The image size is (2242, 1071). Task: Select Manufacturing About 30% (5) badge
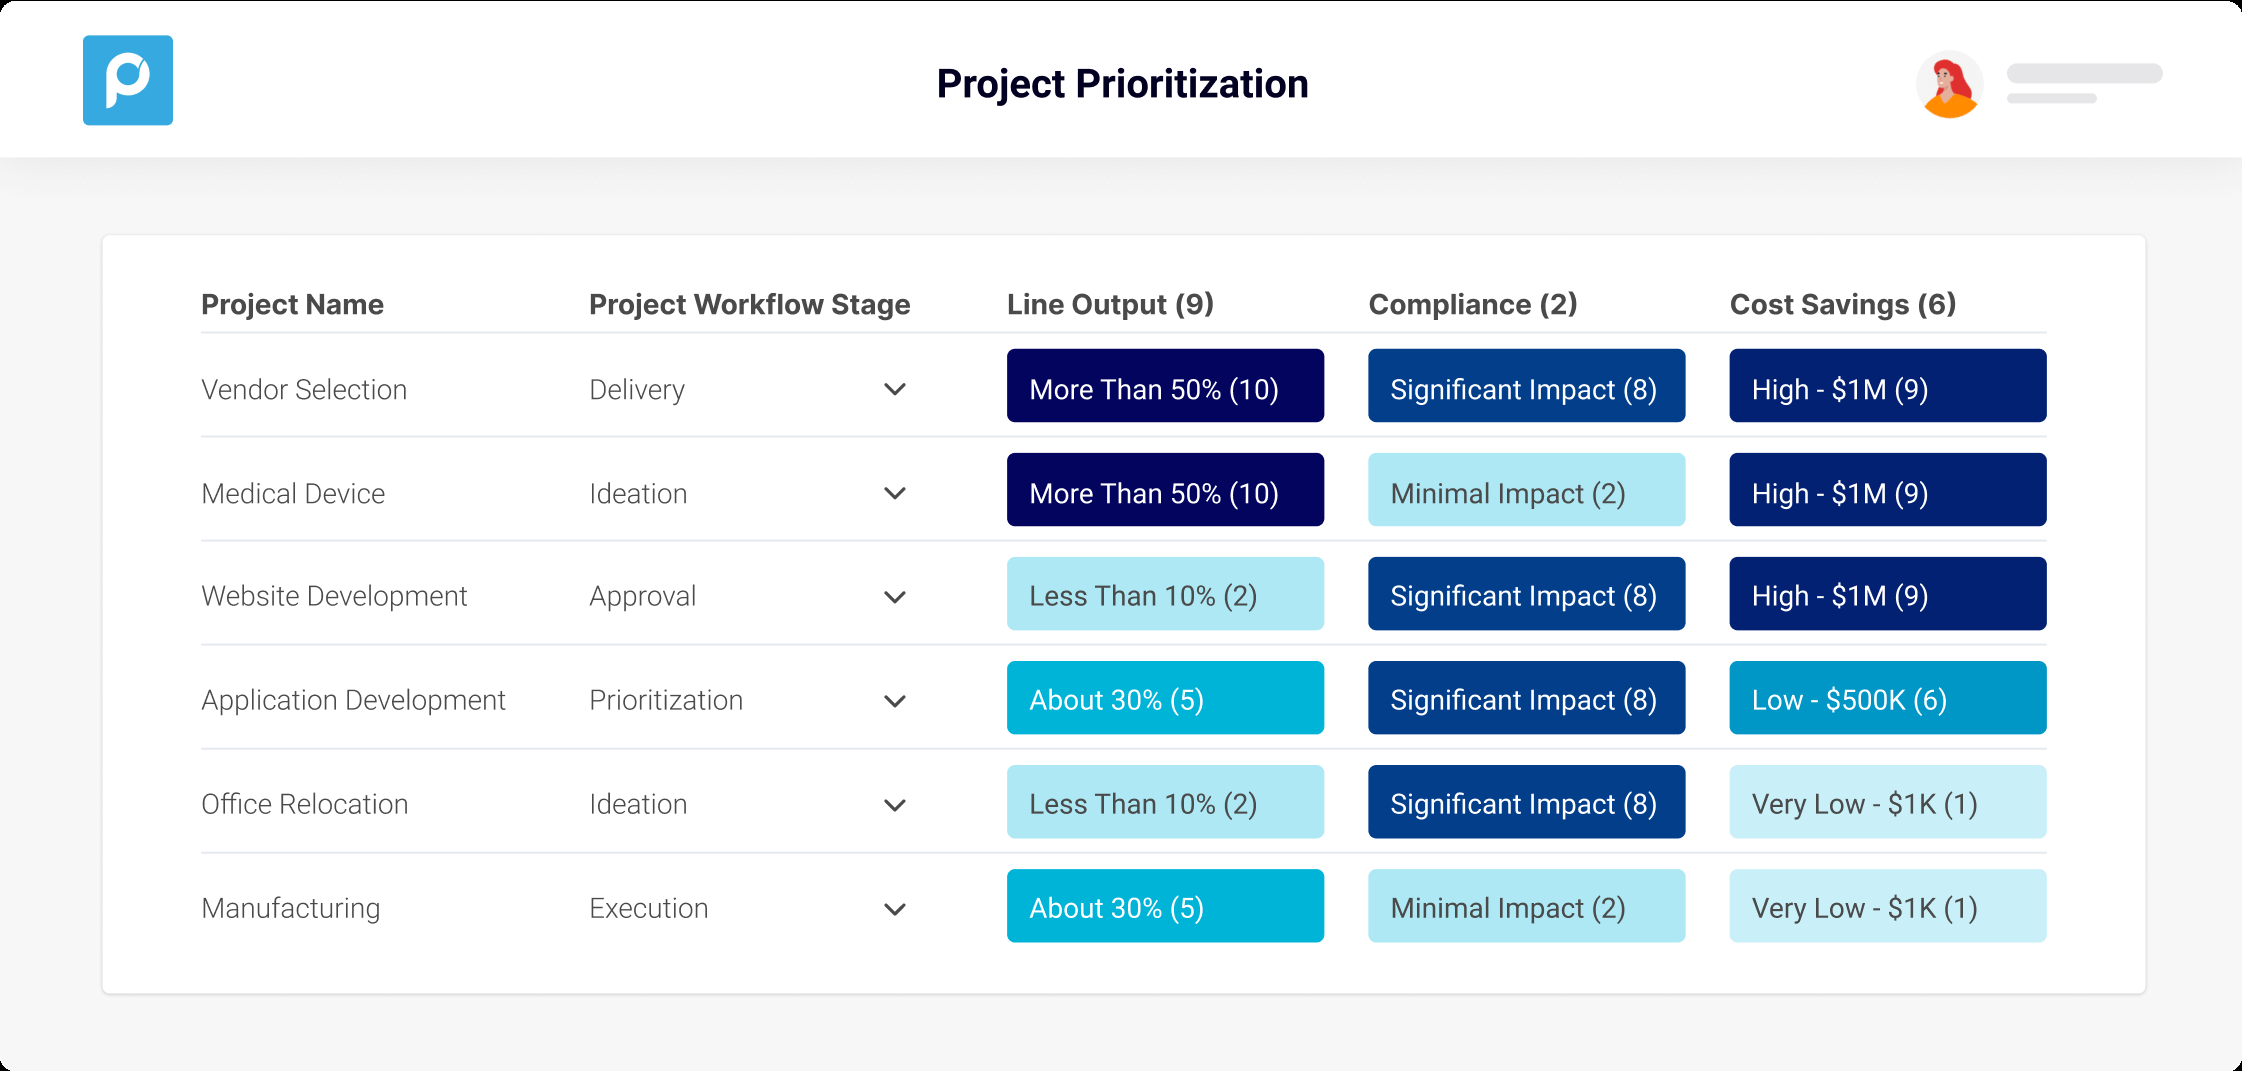point(1165,906)
